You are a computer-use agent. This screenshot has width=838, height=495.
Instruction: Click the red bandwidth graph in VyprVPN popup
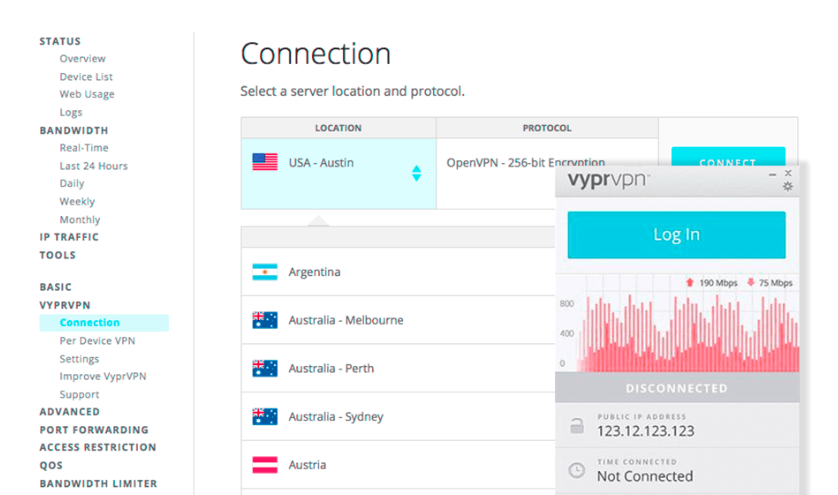tap(678, 323)
